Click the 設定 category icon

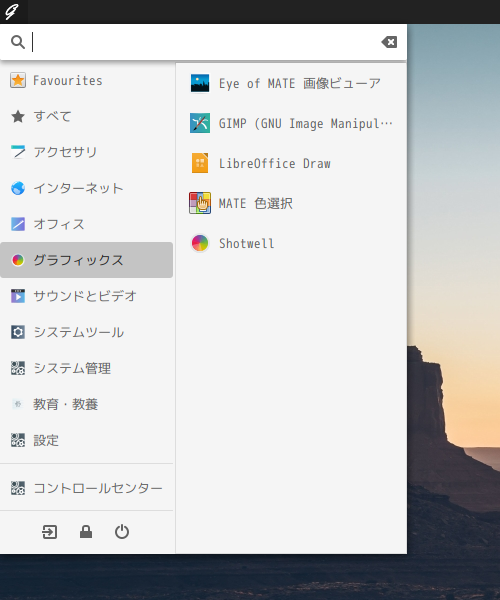click(x=18, y=440)
